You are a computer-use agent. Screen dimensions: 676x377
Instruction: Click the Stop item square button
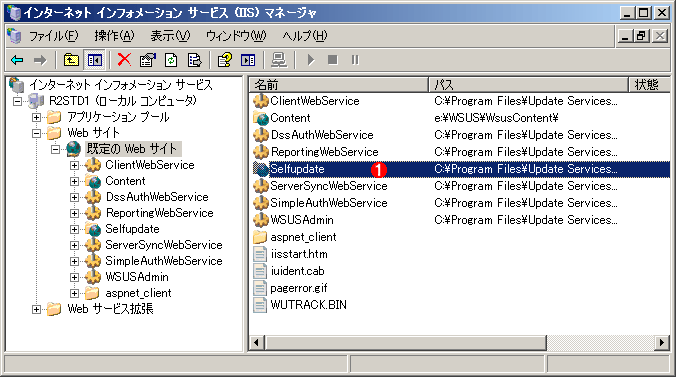tap(332, 60)
